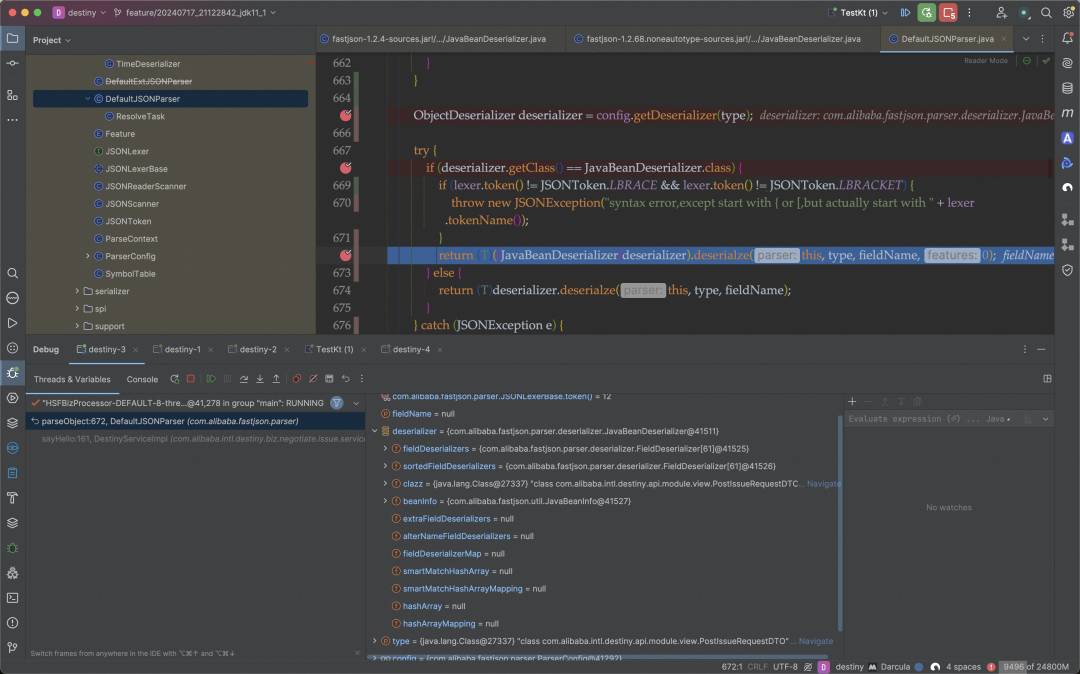1080x674 pixels.
Task: Click the red Stop debugger icon
Action: [x=191, y=379]
